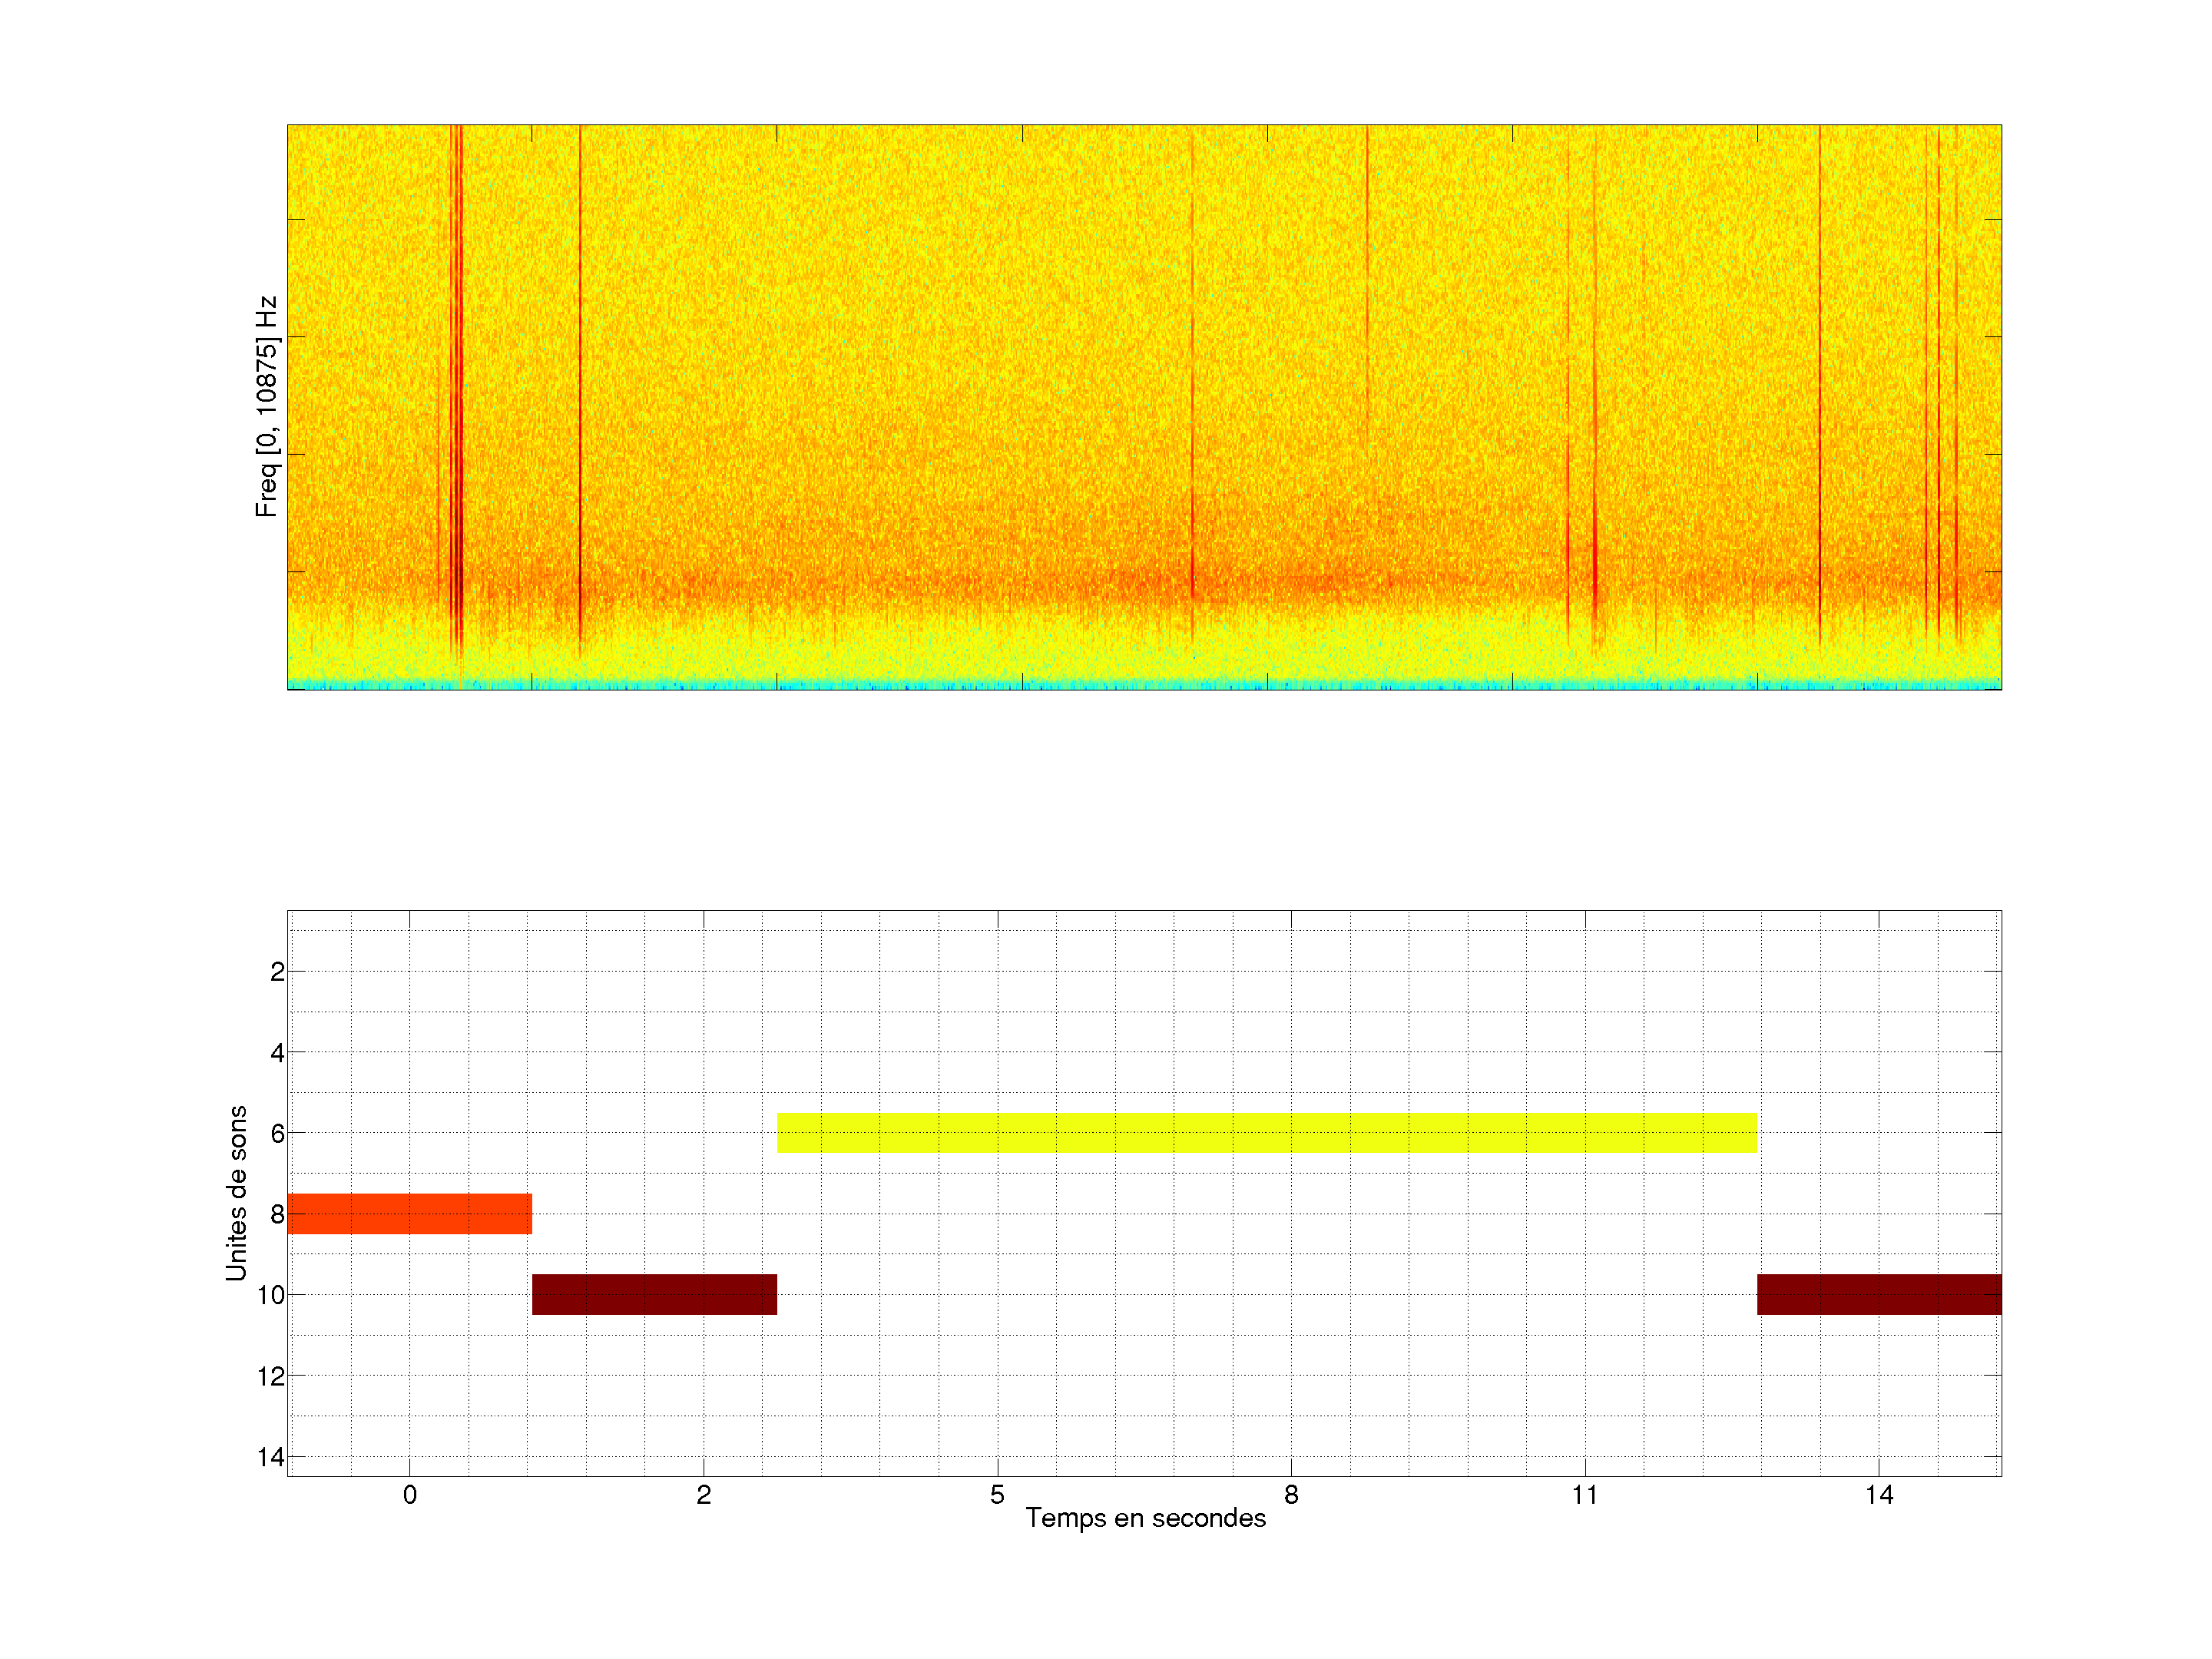Click the y-axis tick label 2 on left
This screenshot has height=1659, width=2212.
pyautogui.click(x=277, y=972)
